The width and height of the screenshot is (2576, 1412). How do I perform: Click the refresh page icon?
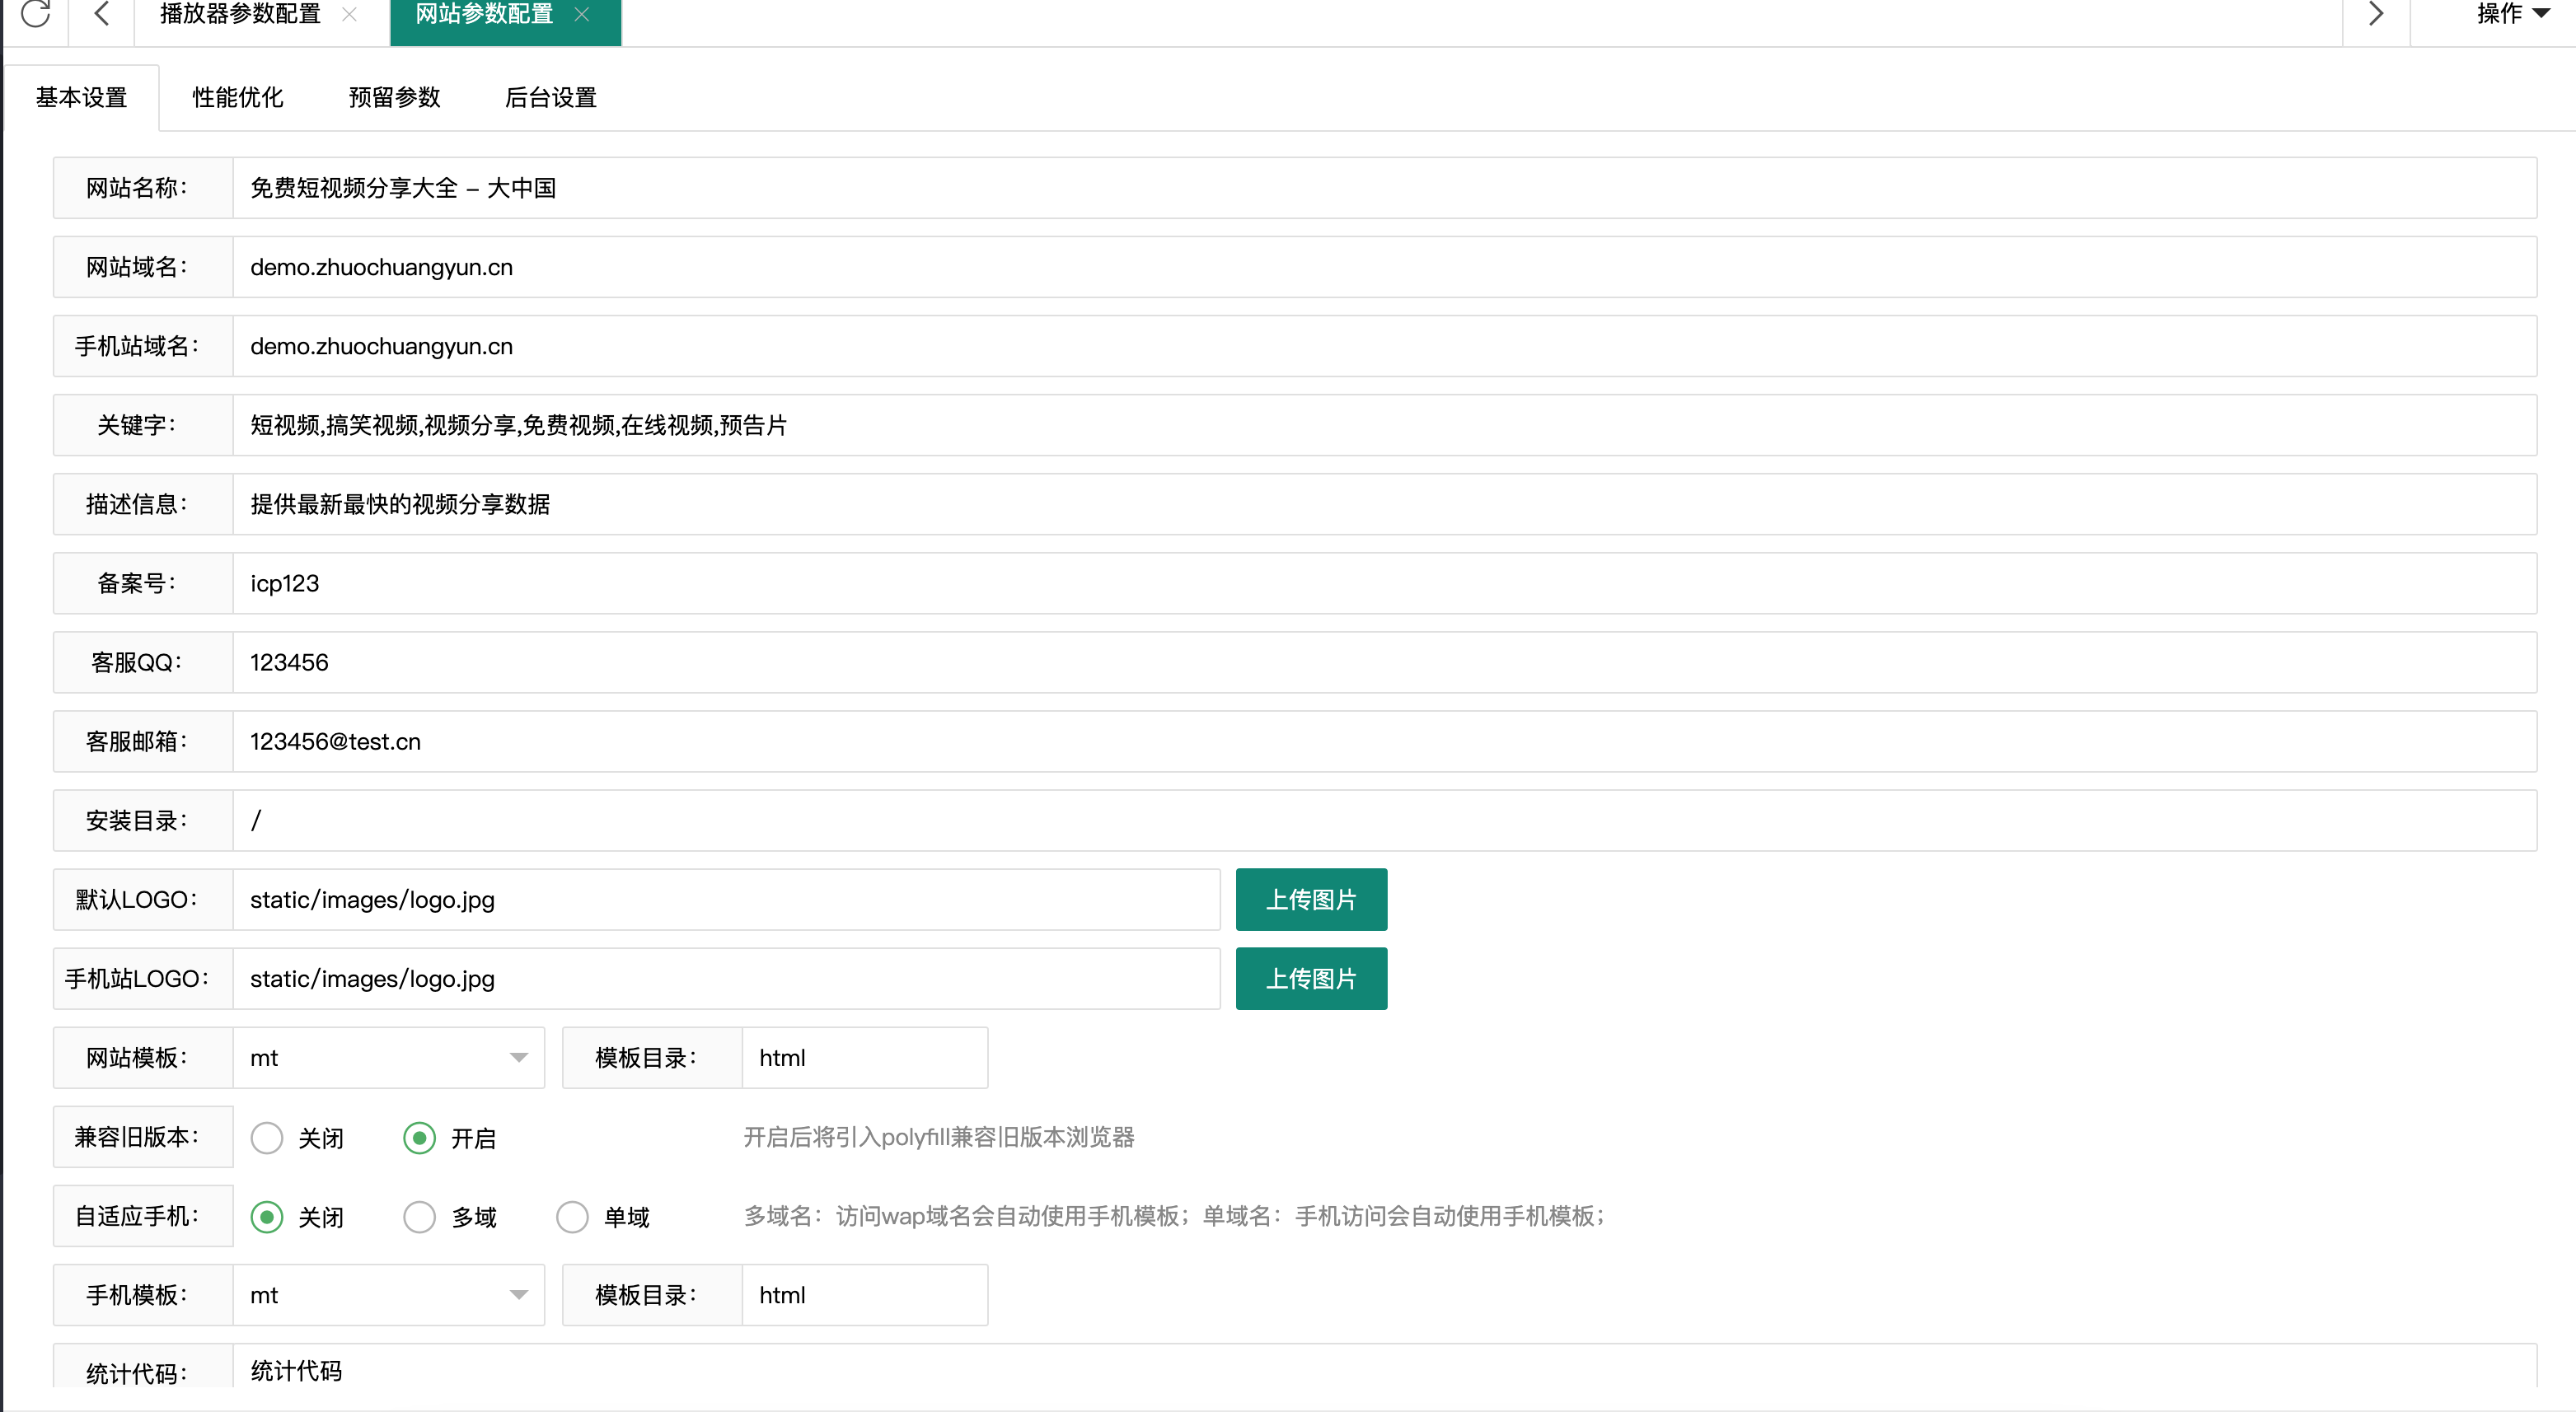(x=35, y=13)
